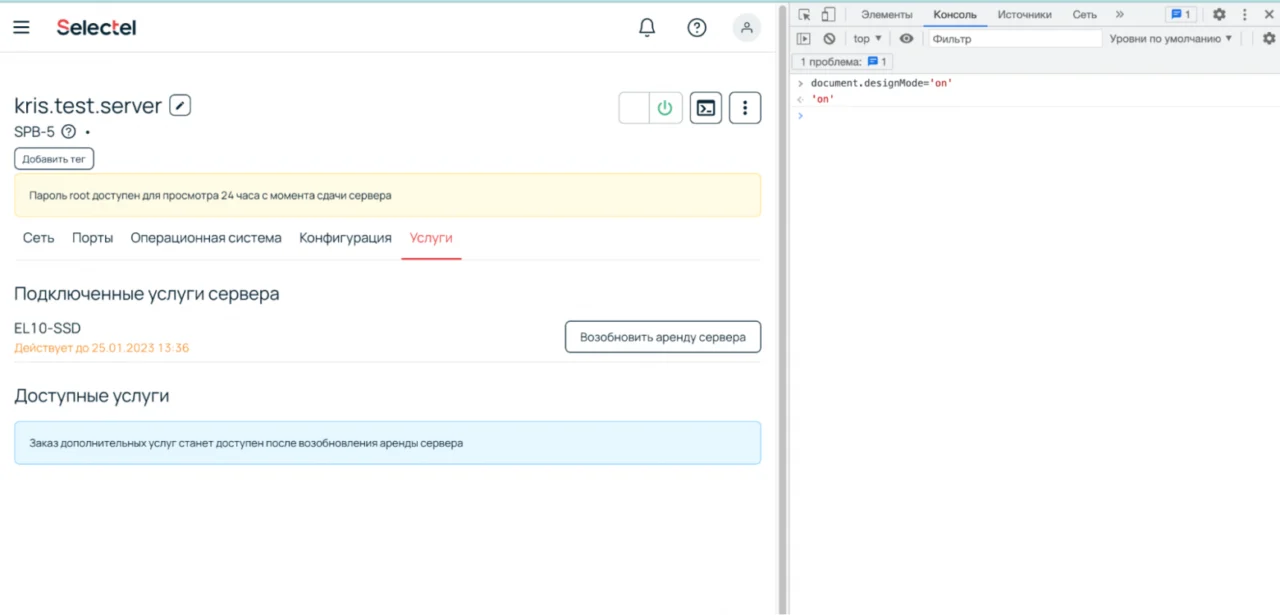Open the hamburger navigation menu
1280x615 pixels.
coord(21,27)
